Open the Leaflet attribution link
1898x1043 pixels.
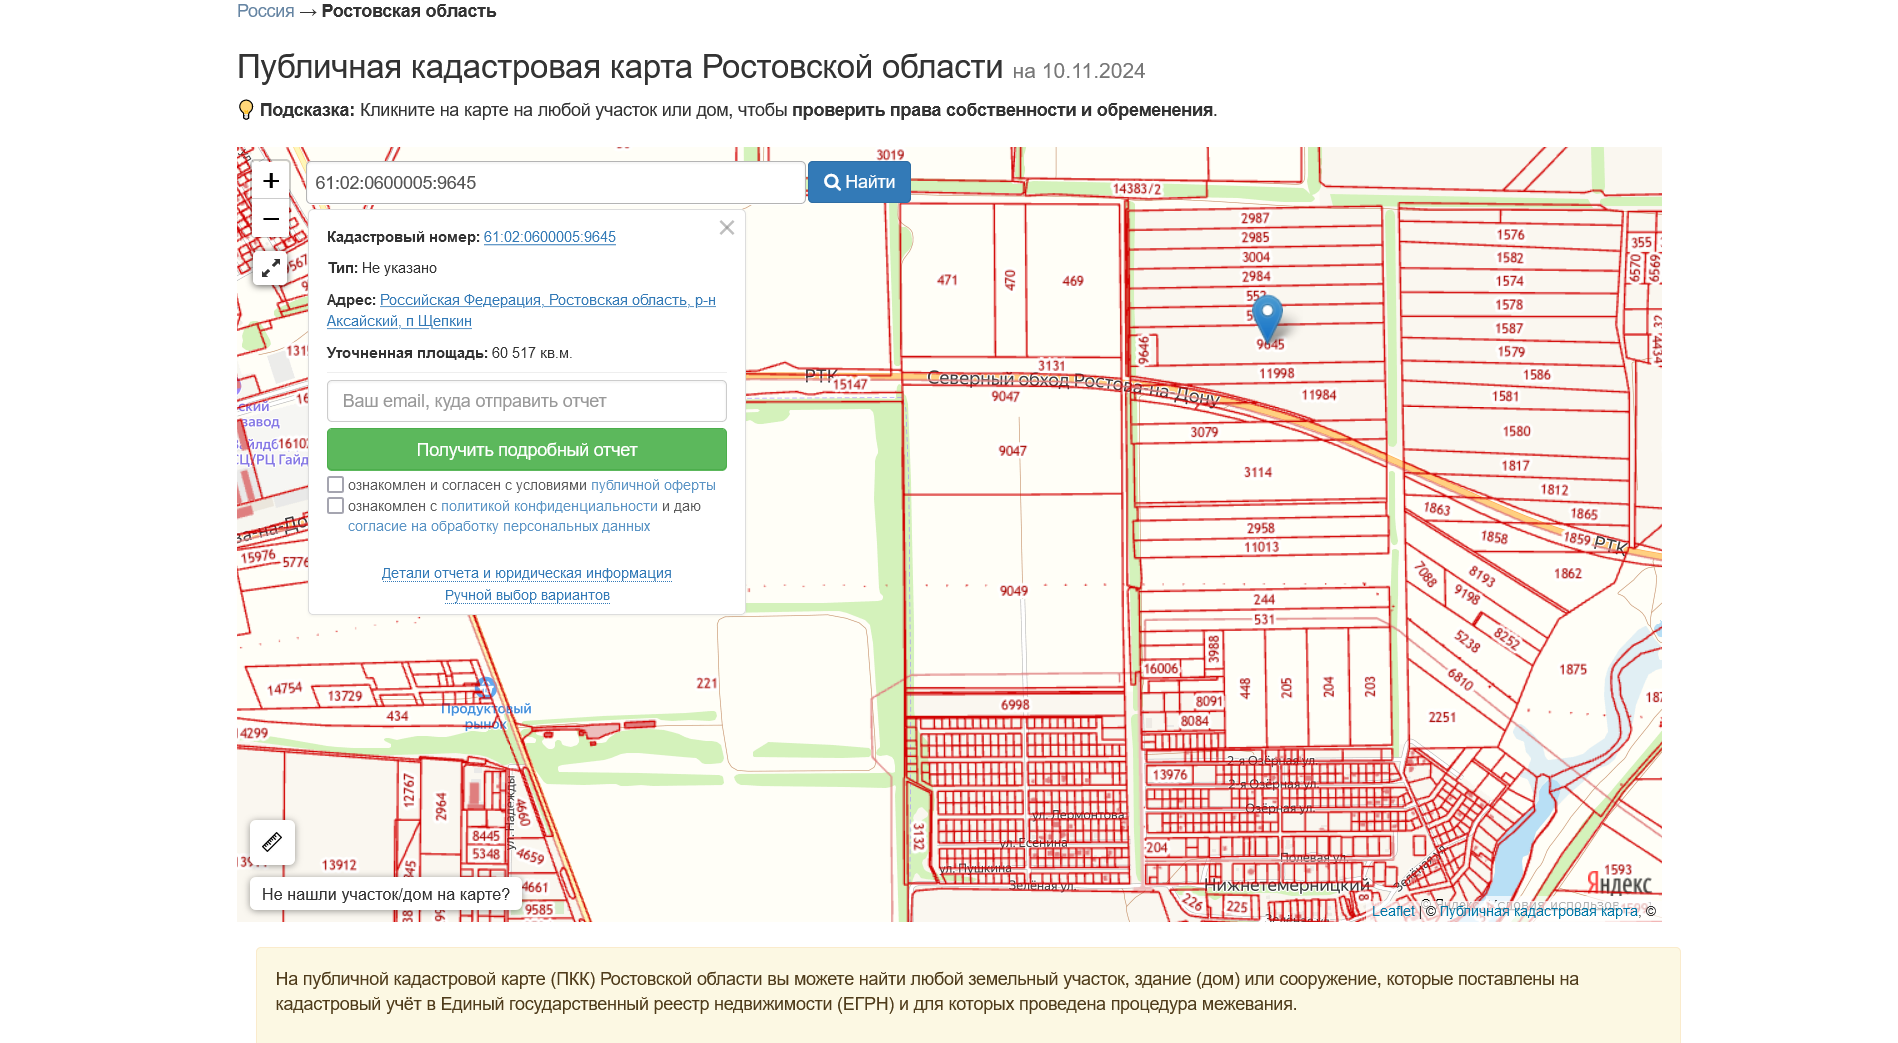1392,910
